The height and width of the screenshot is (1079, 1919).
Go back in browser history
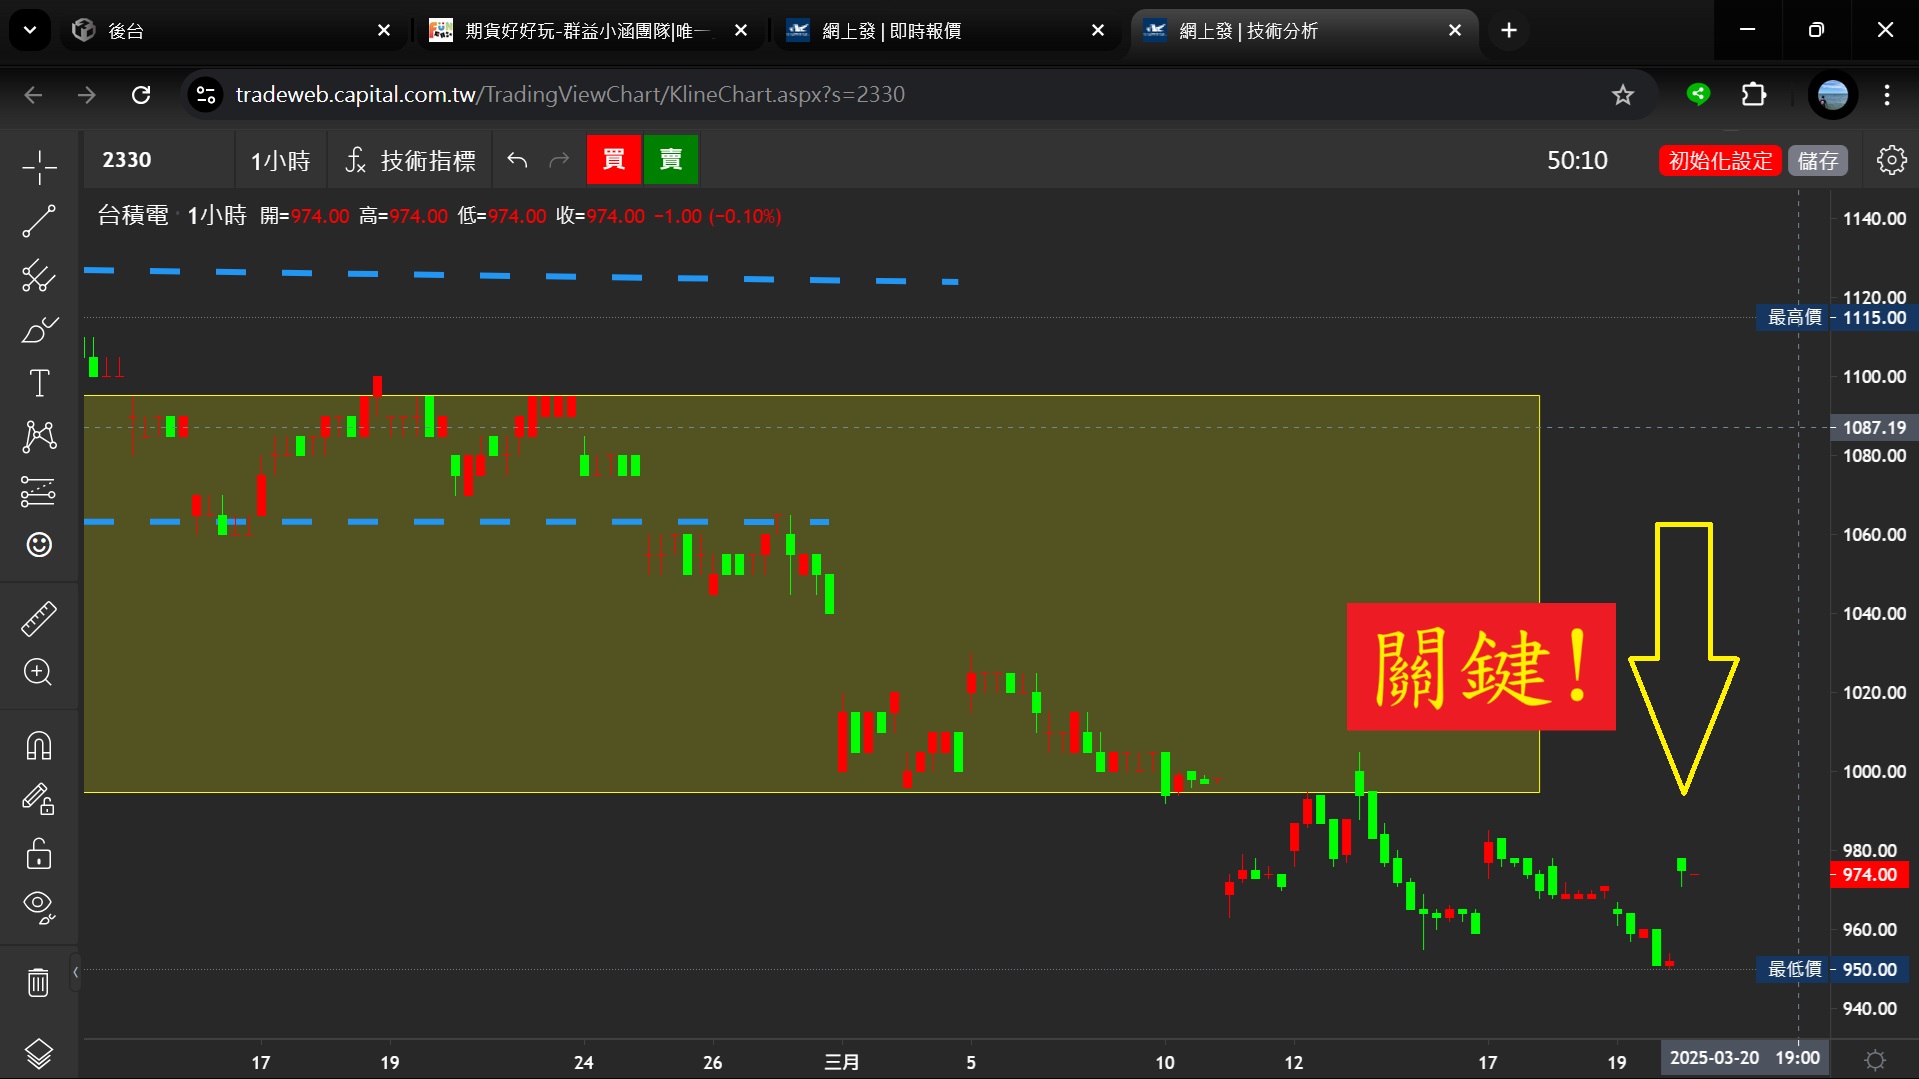[x=33, y=95]
